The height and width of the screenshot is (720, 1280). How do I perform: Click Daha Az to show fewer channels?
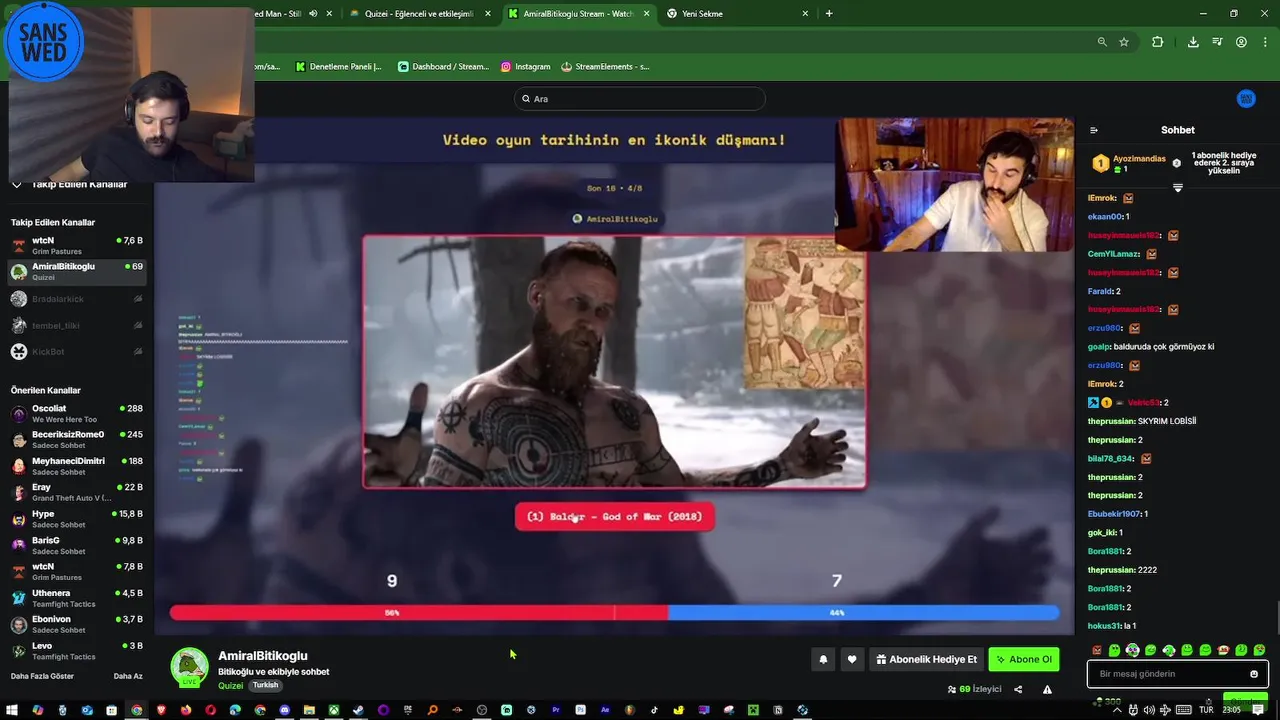pyautogui.click(x=128, y=676)
